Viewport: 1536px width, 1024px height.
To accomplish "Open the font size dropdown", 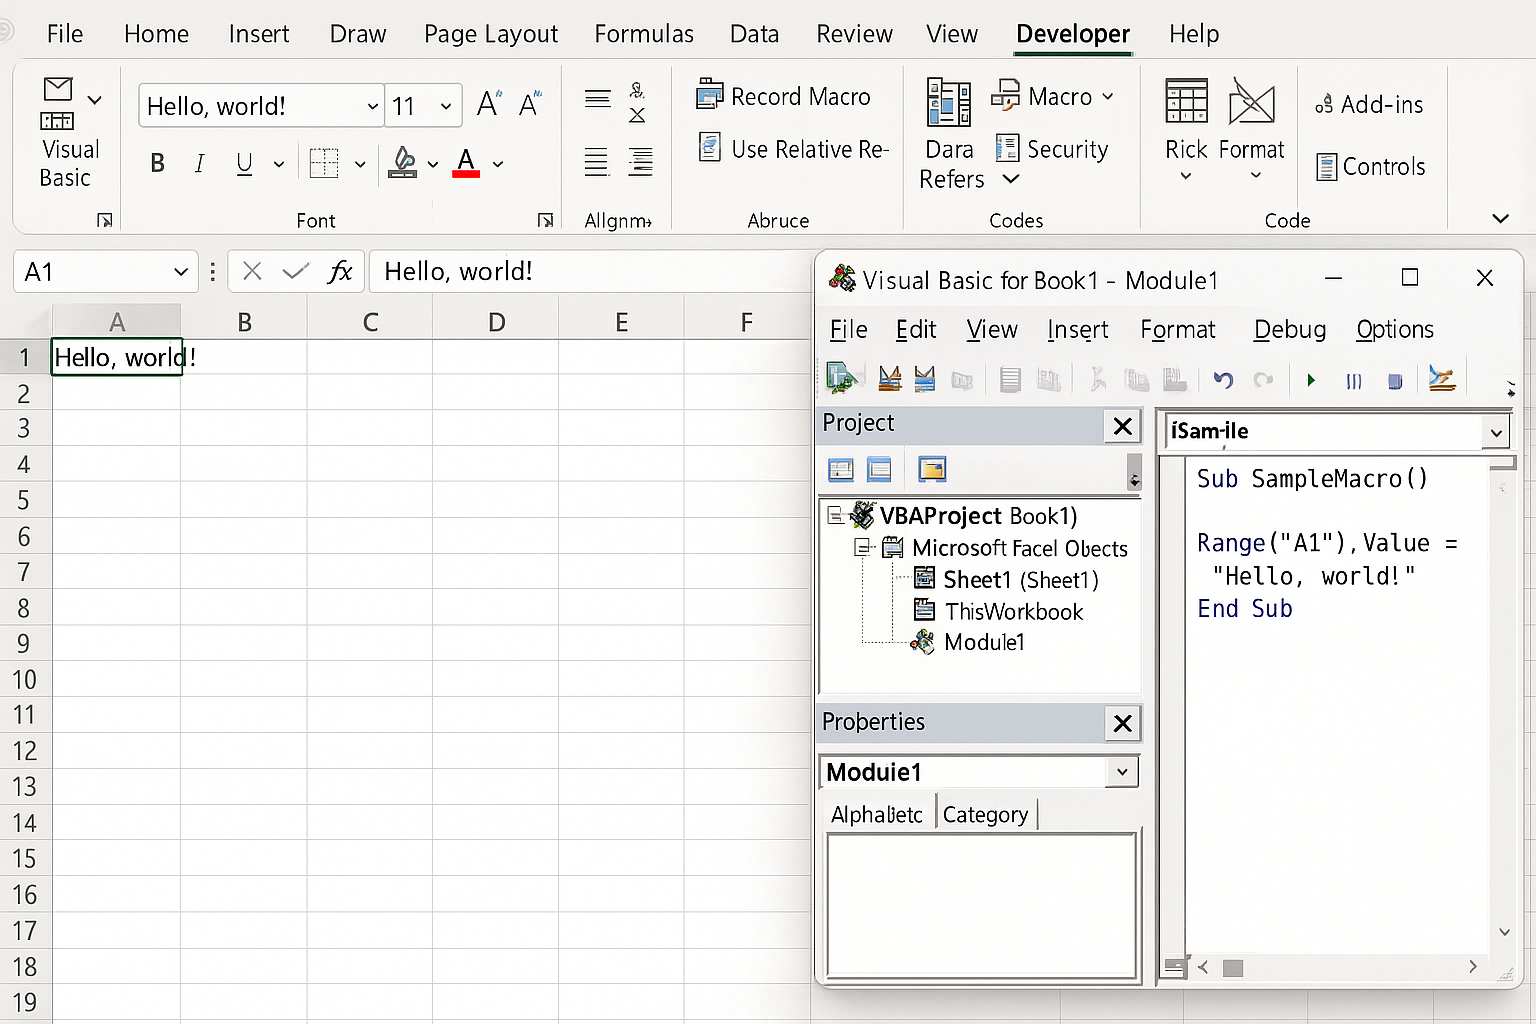I will tap(446, 106).
